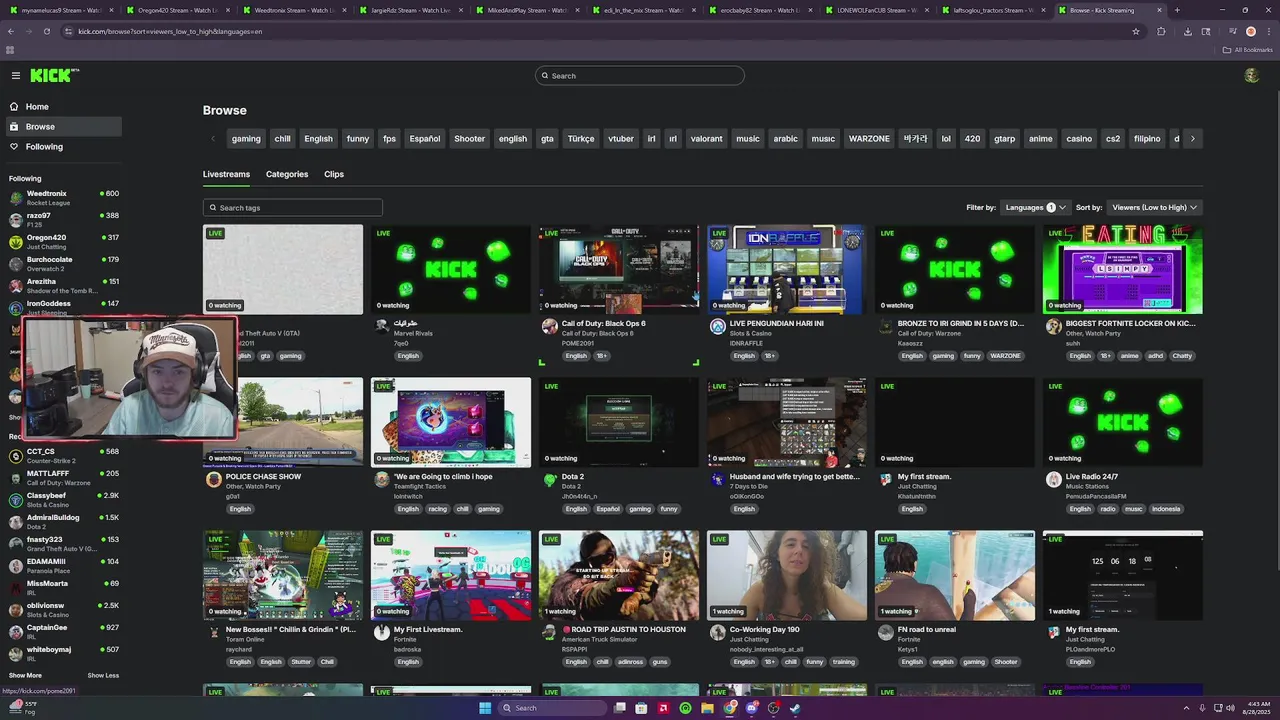
Task: Go back in browser history
Action: click(10, 31)
